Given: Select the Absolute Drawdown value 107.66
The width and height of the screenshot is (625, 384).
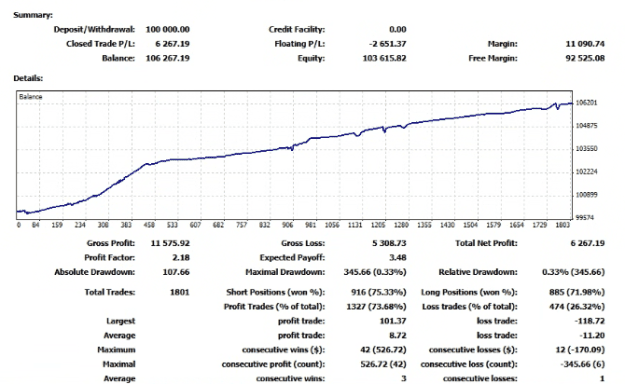Looking at the screenshot, I should [x=176, y=272].
